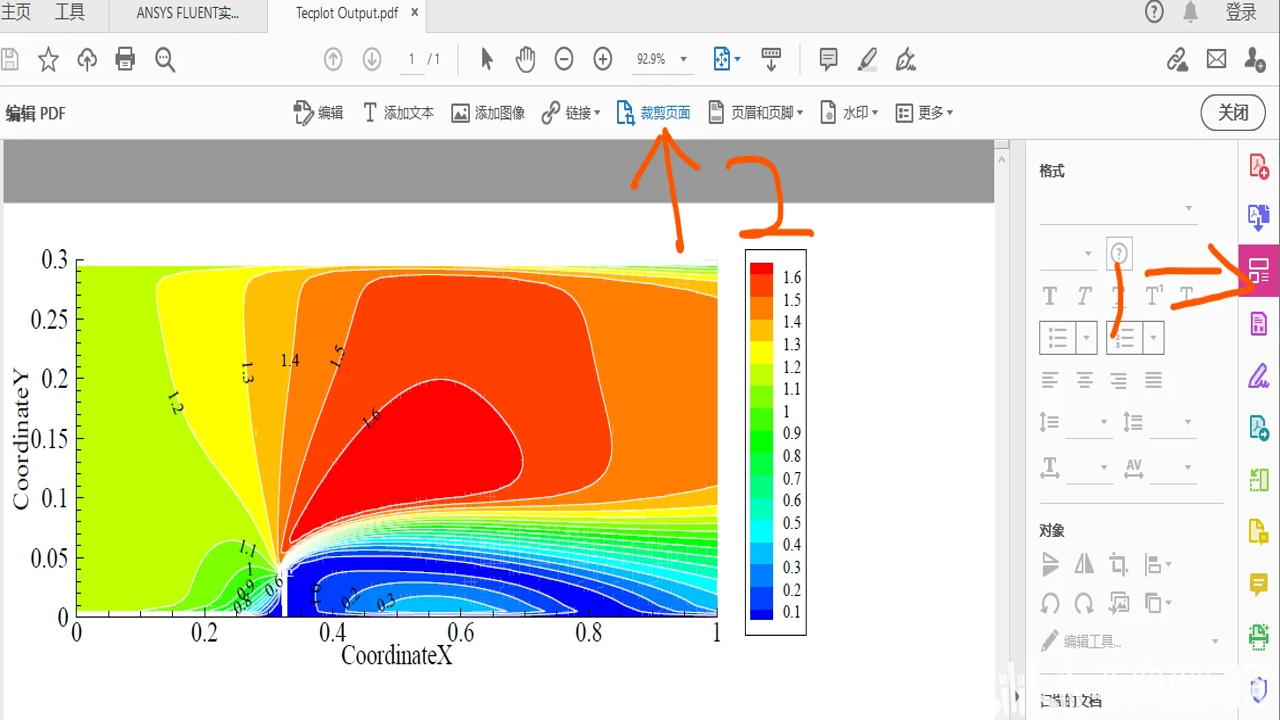The width and height of the screenshot is (1280, 720).
Task: Click the print icon in toolbar
Action: tap(125, 60)
